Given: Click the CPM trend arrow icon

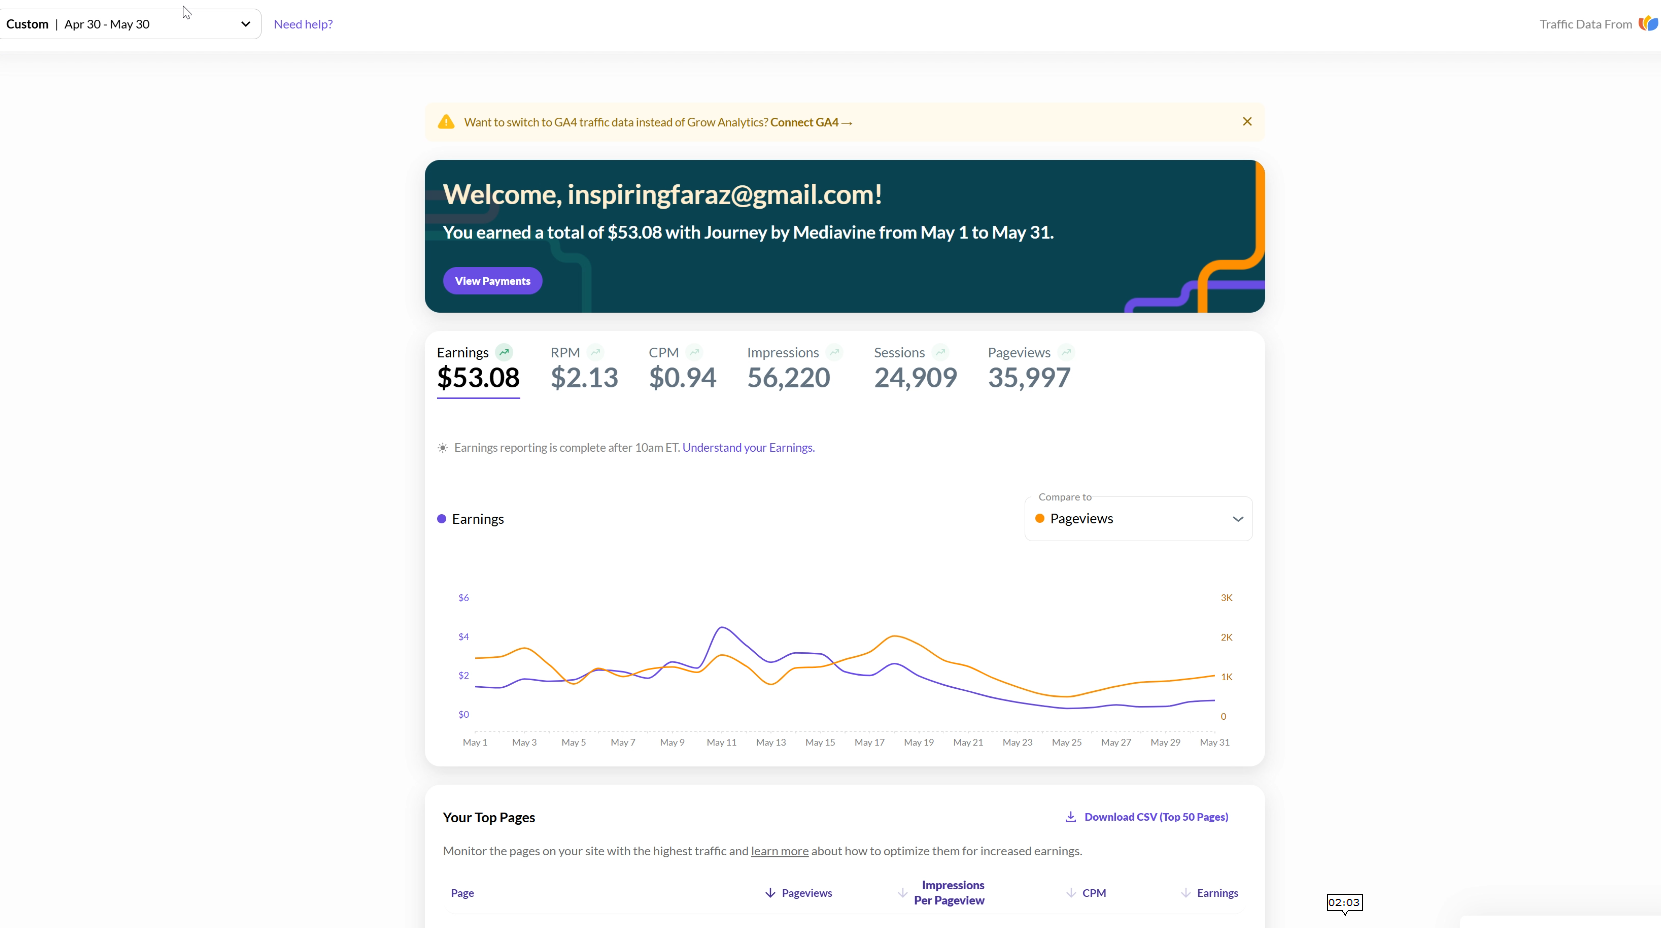Looking at the screenshot, I should pyautogui.click(x=695, y=352).
